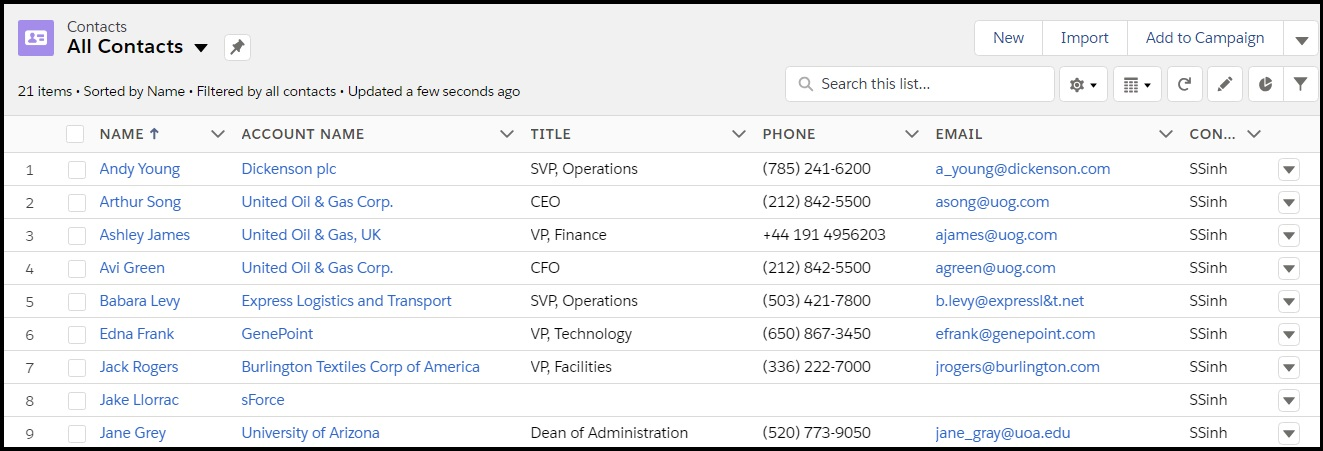
Task: Click the Contacts object icon
Action: [x=36, y=38]
